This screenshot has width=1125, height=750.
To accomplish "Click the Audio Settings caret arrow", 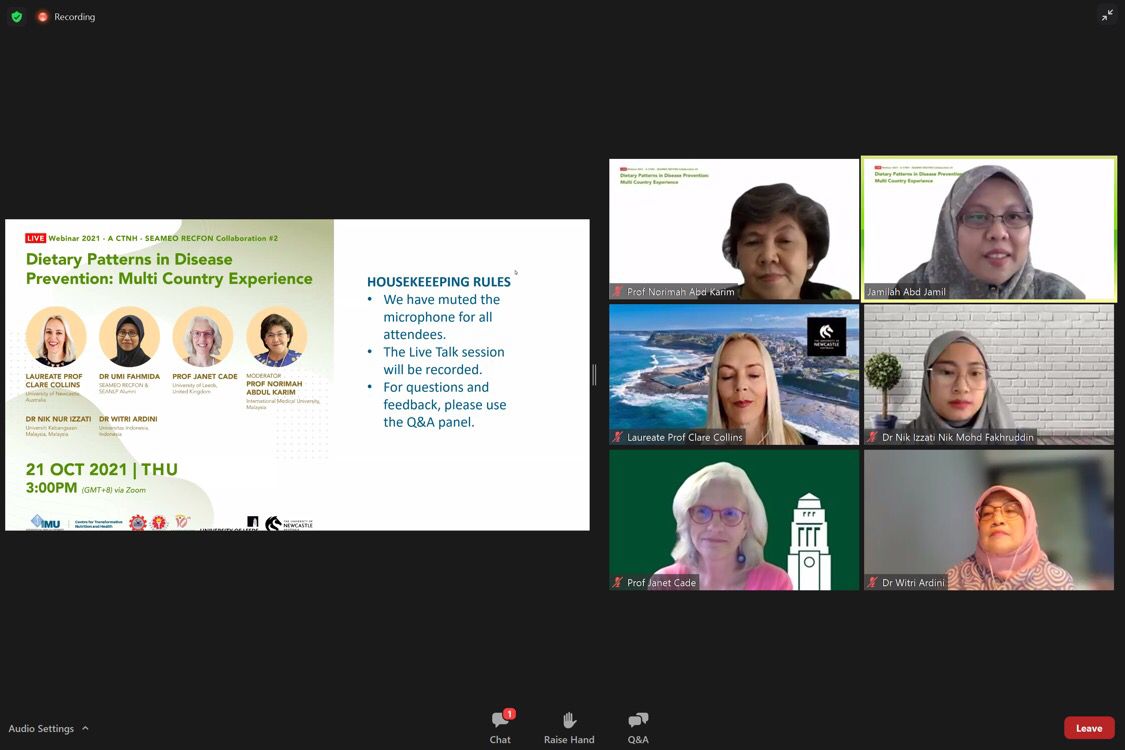I will pos(85,729).
